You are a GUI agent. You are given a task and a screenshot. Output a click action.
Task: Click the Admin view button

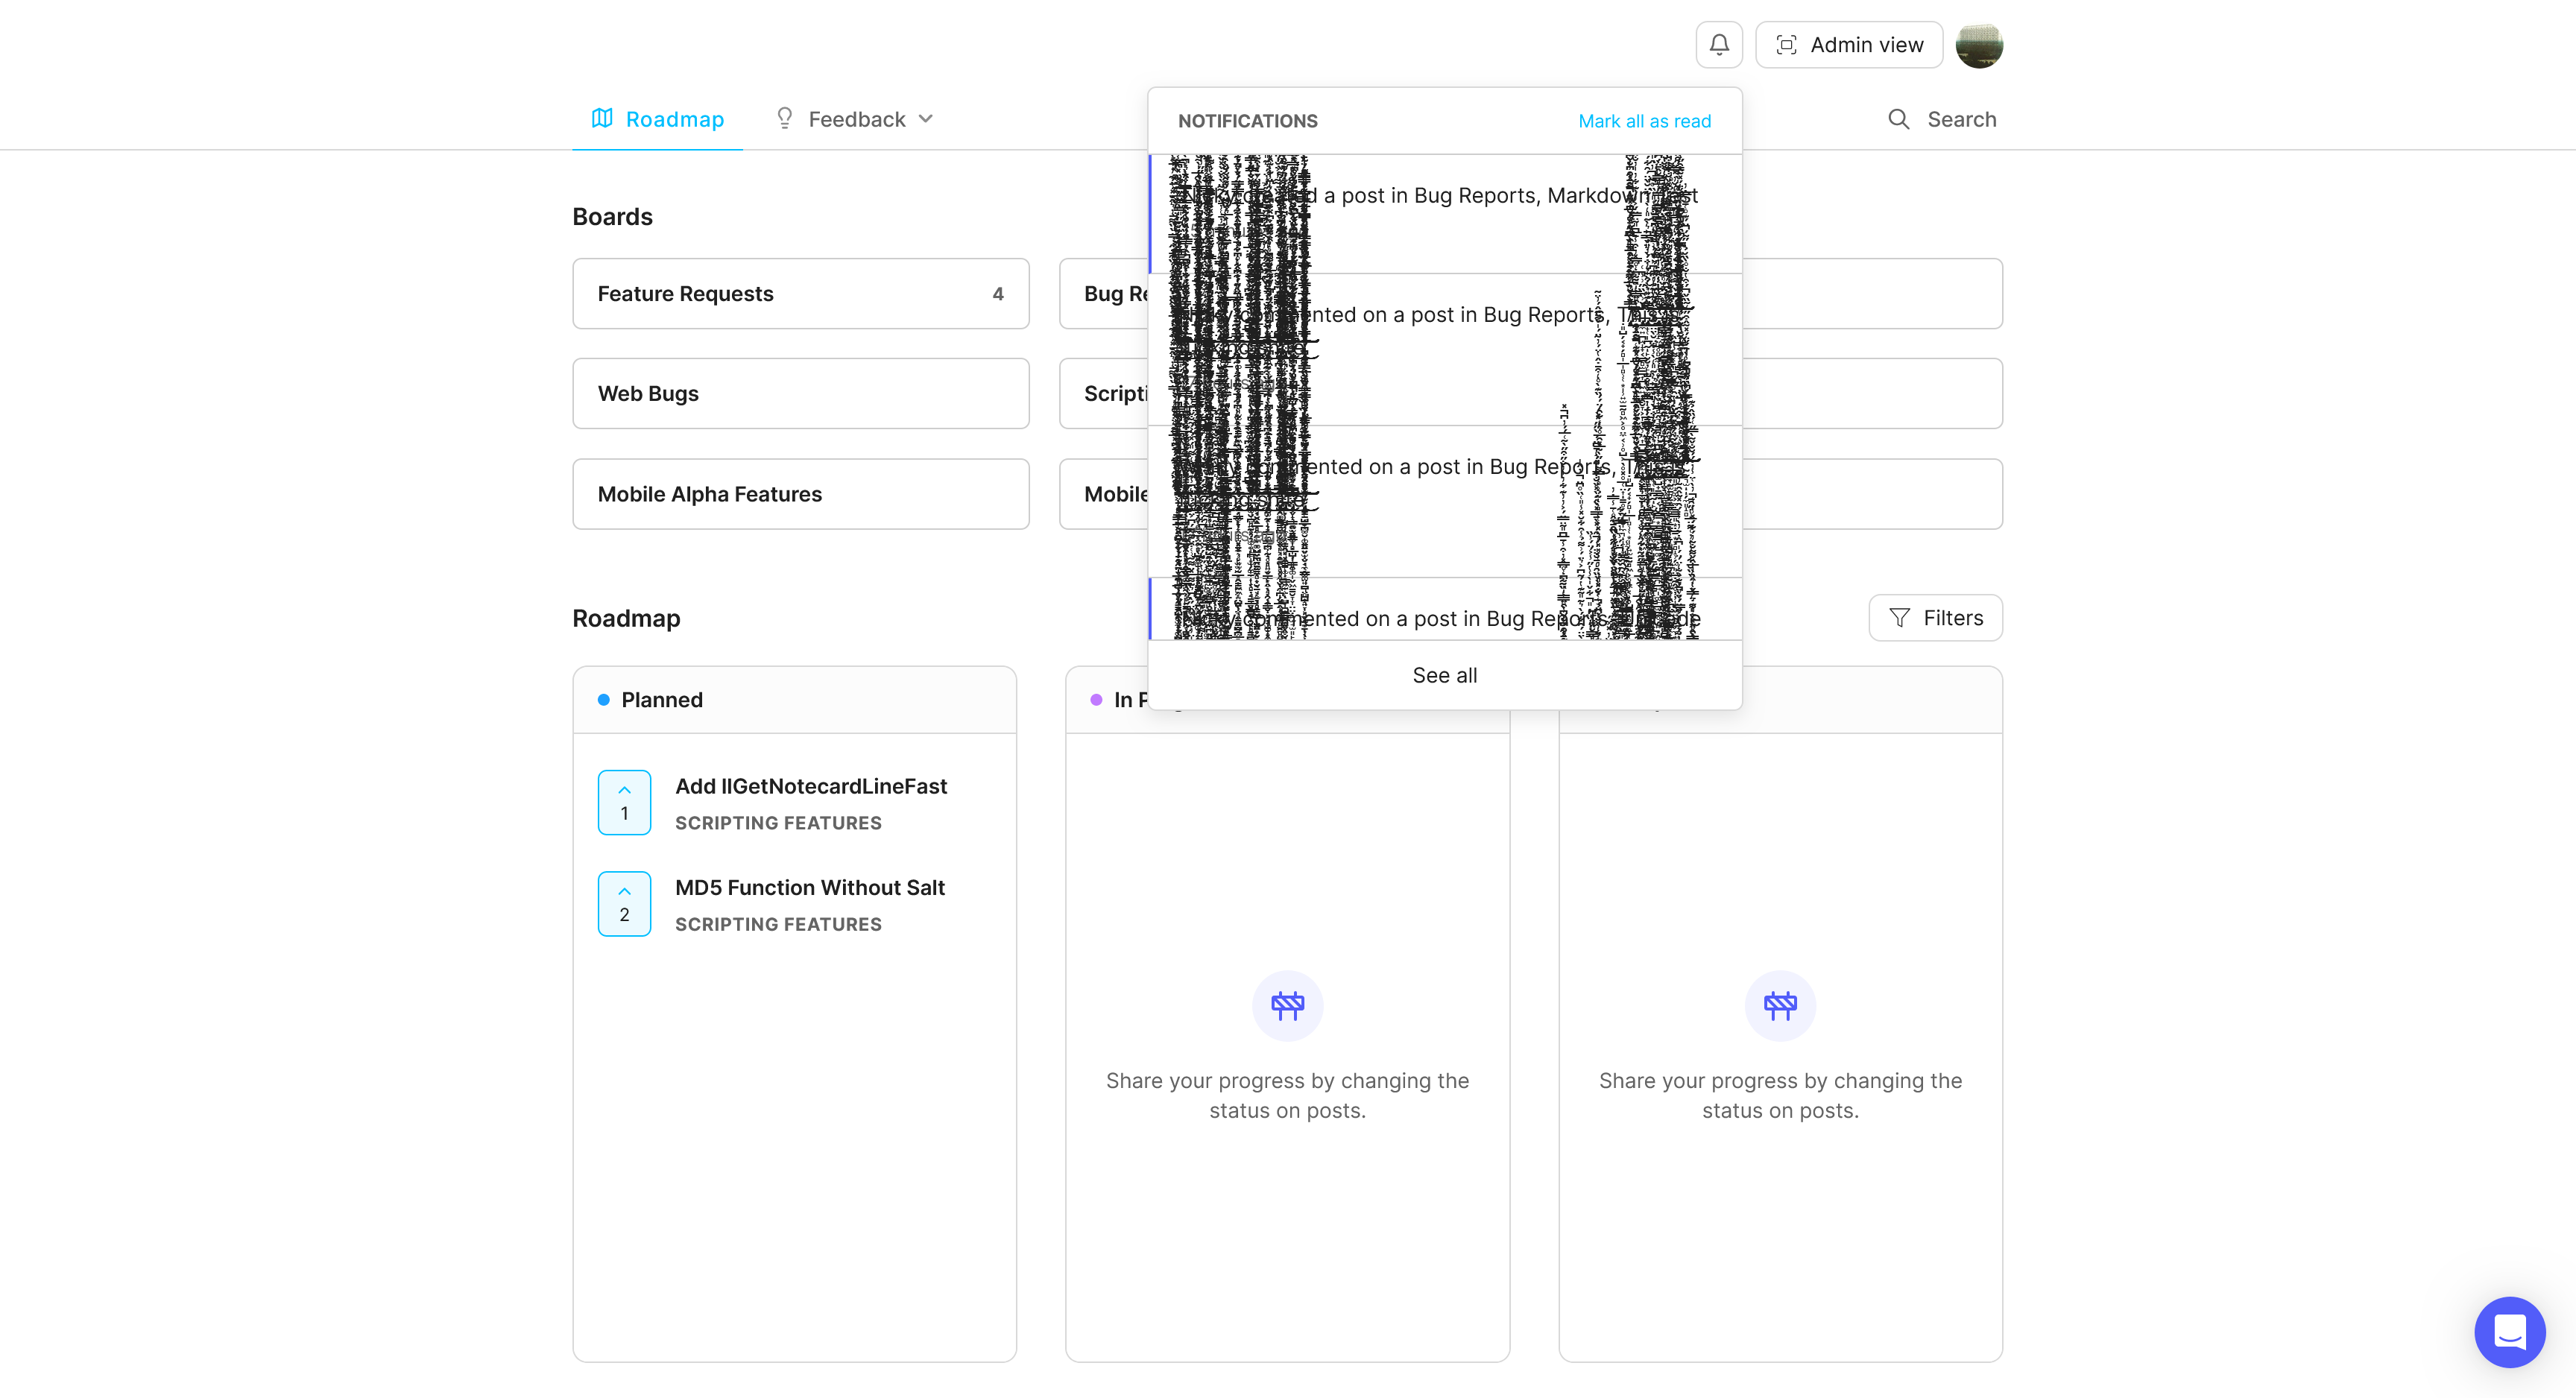pyautogui.click(x=1849, y=45)
